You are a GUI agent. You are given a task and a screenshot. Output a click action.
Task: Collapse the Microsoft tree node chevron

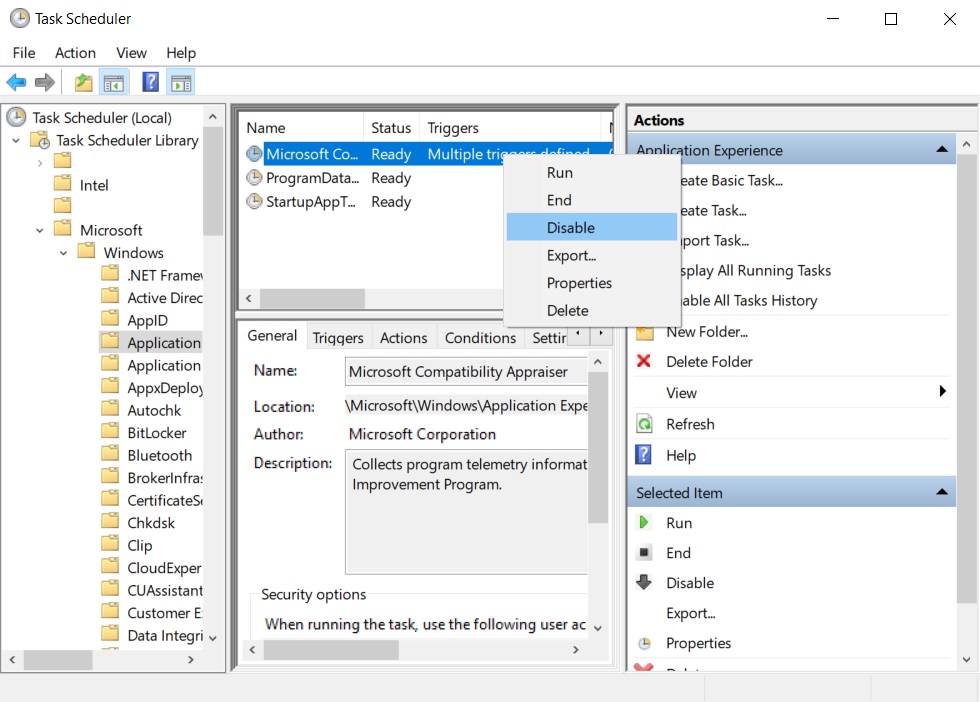point(40,231)
